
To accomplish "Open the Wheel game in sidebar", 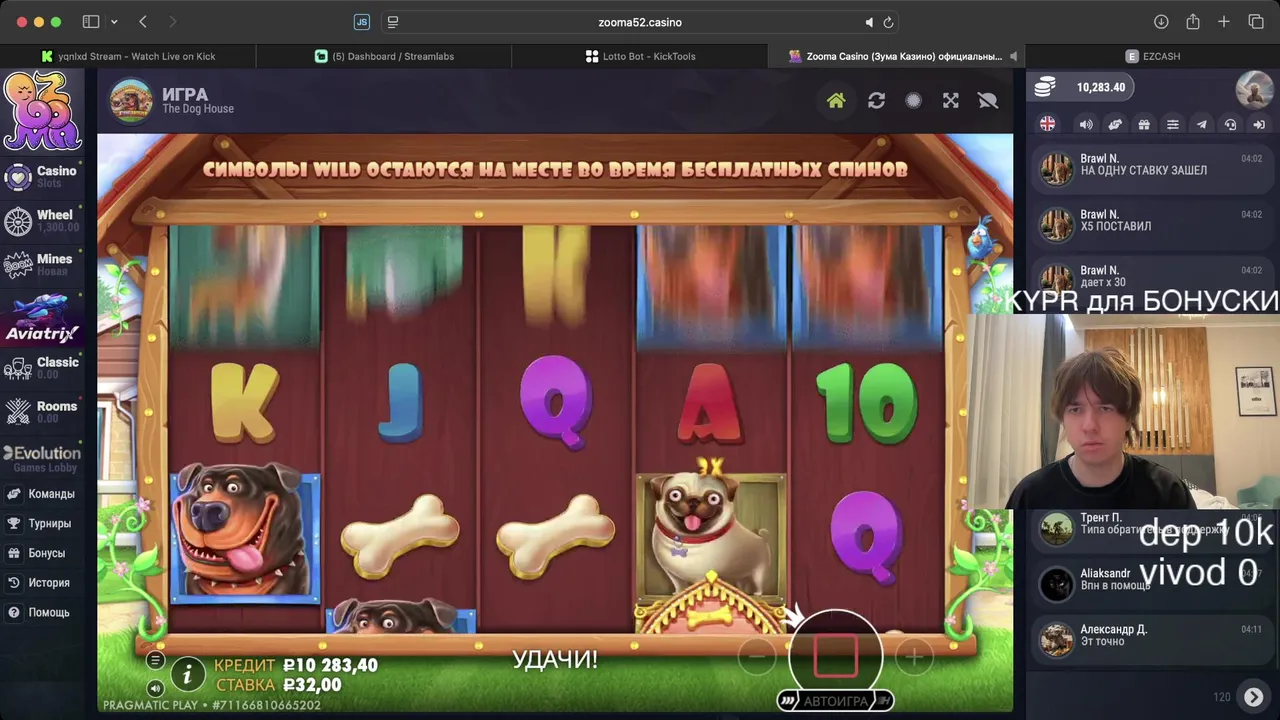I will point(42,220).
